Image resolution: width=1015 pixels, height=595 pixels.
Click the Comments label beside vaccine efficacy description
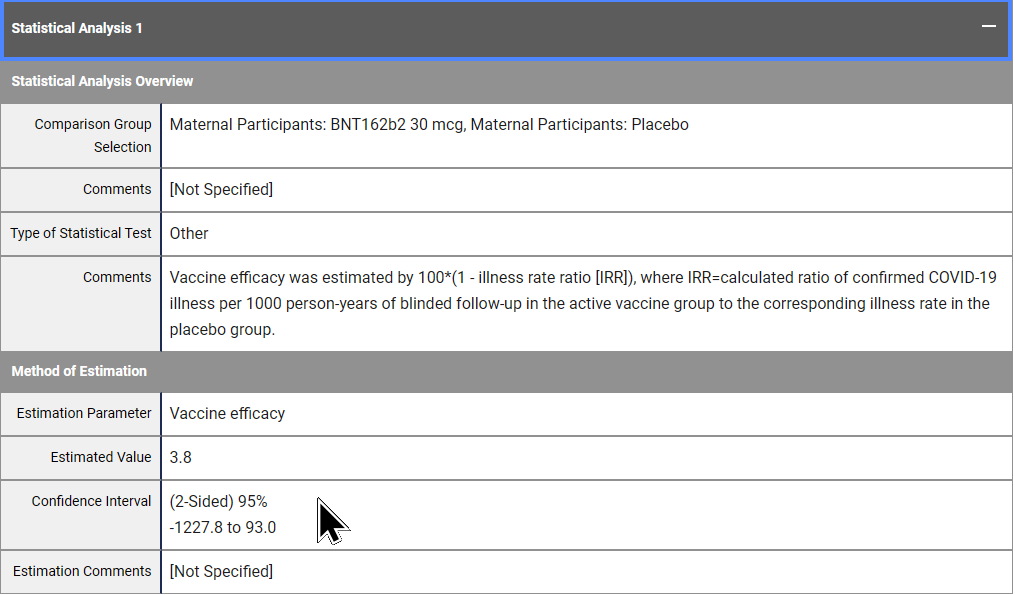(x=117, y=277)
